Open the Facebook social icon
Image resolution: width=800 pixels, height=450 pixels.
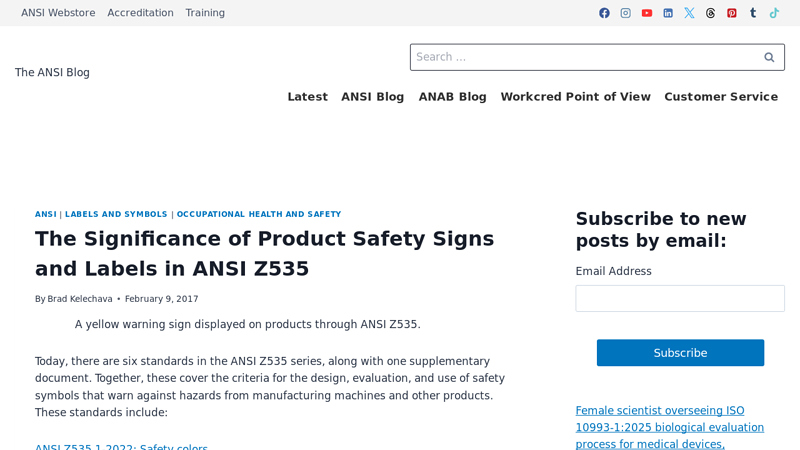[604, 13]
